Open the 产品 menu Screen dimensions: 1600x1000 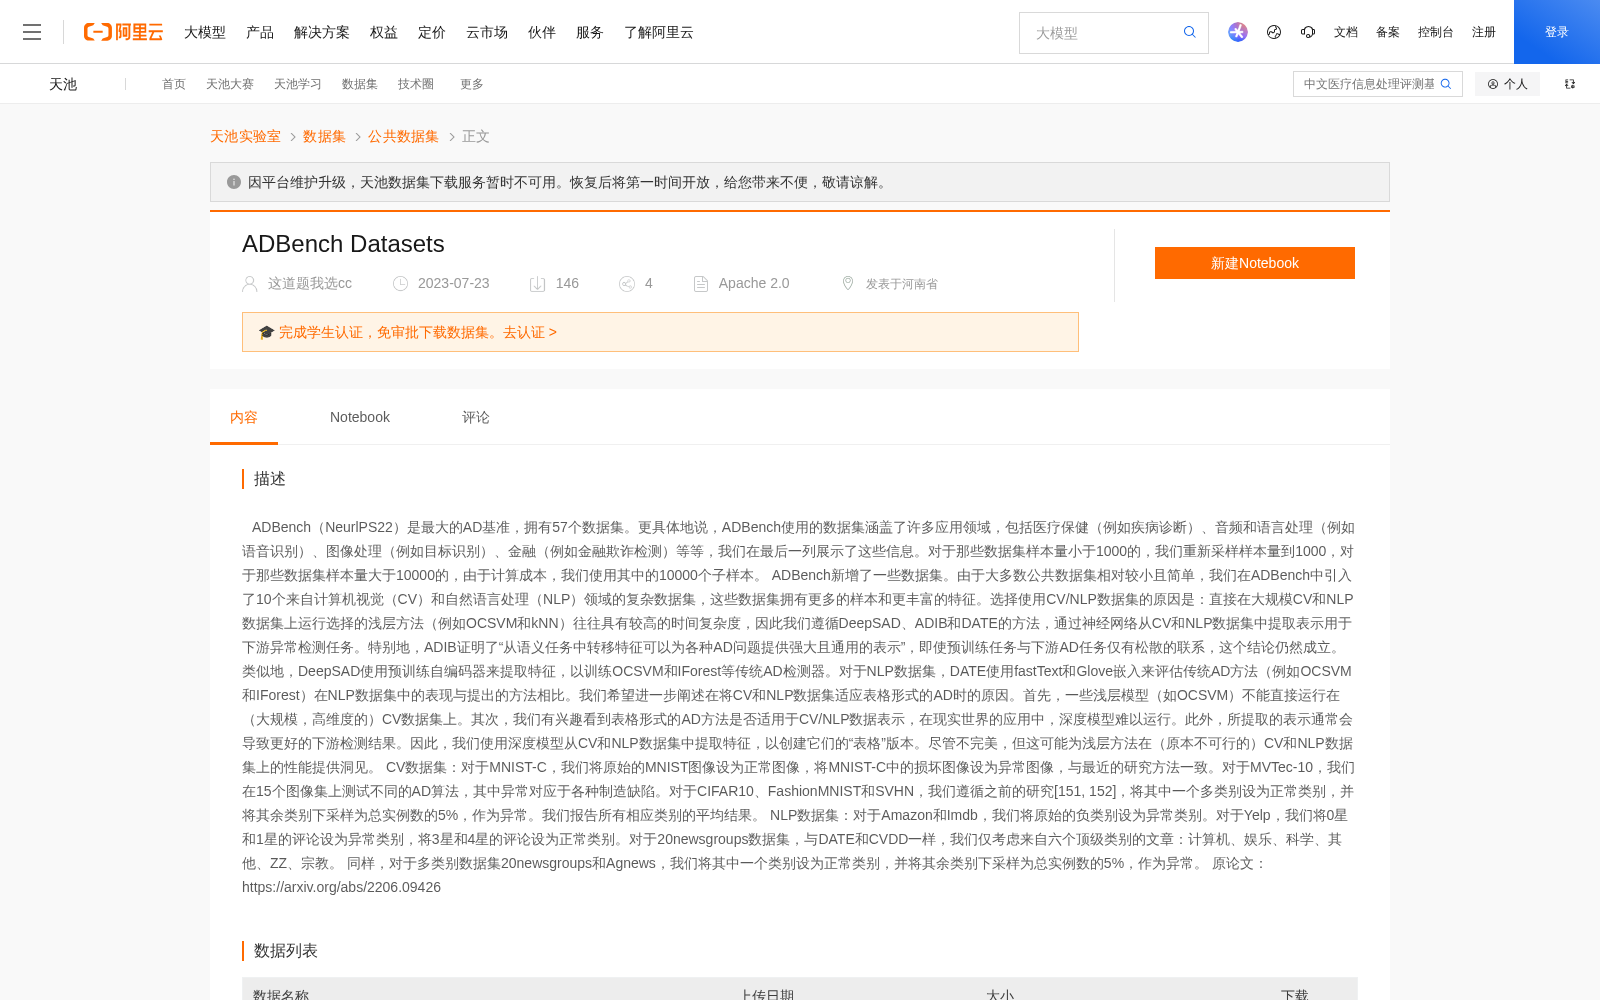point(260,32)
